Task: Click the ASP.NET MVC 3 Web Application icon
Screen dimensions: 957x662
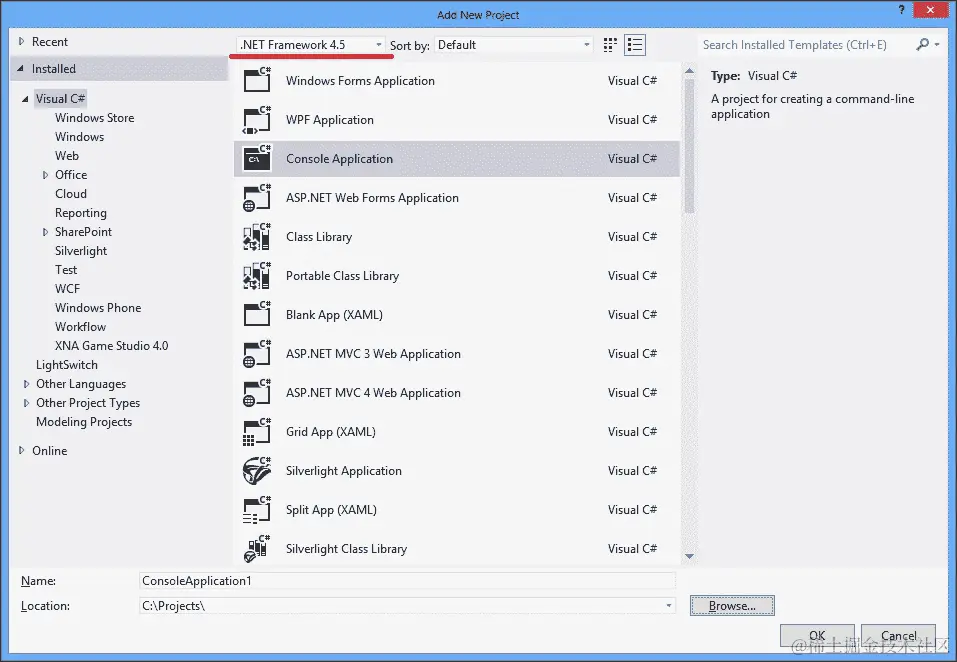Action: 257,354
